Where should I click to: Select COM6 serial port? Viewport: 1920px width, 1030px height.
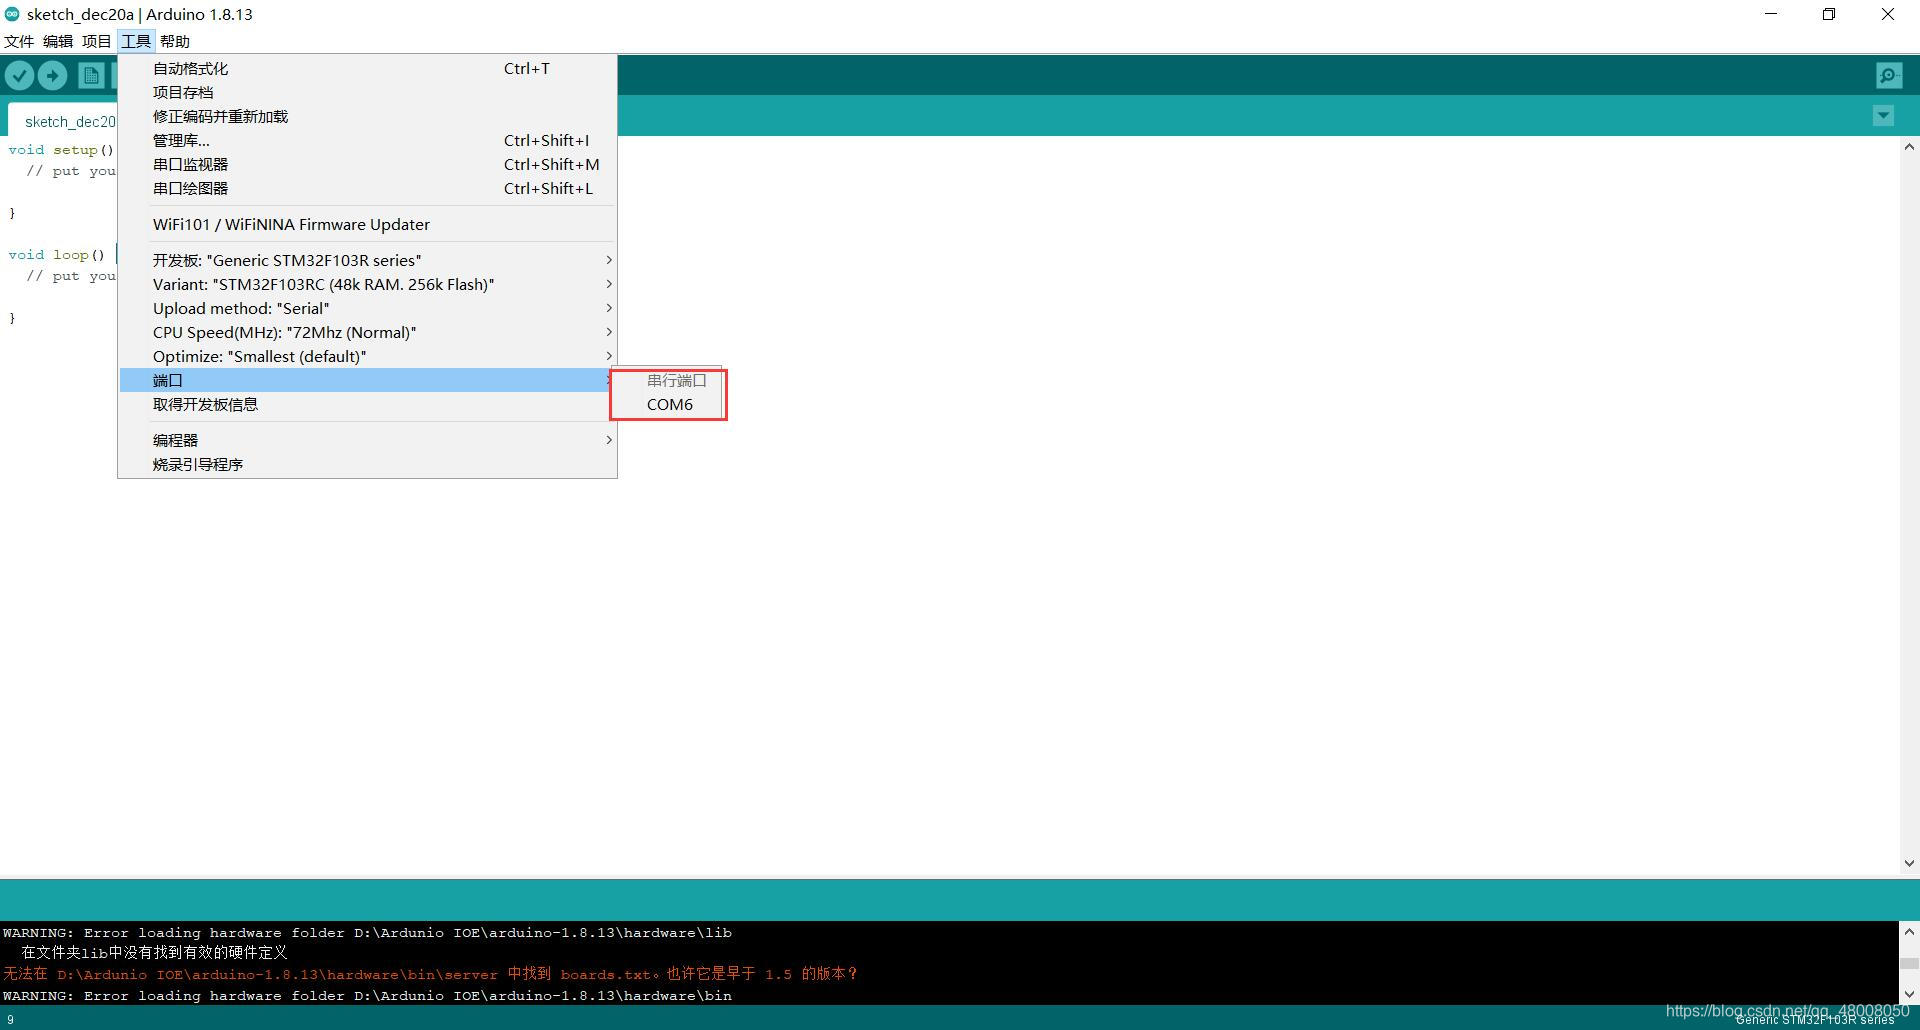pyautogui.click(x=669, y=404)
